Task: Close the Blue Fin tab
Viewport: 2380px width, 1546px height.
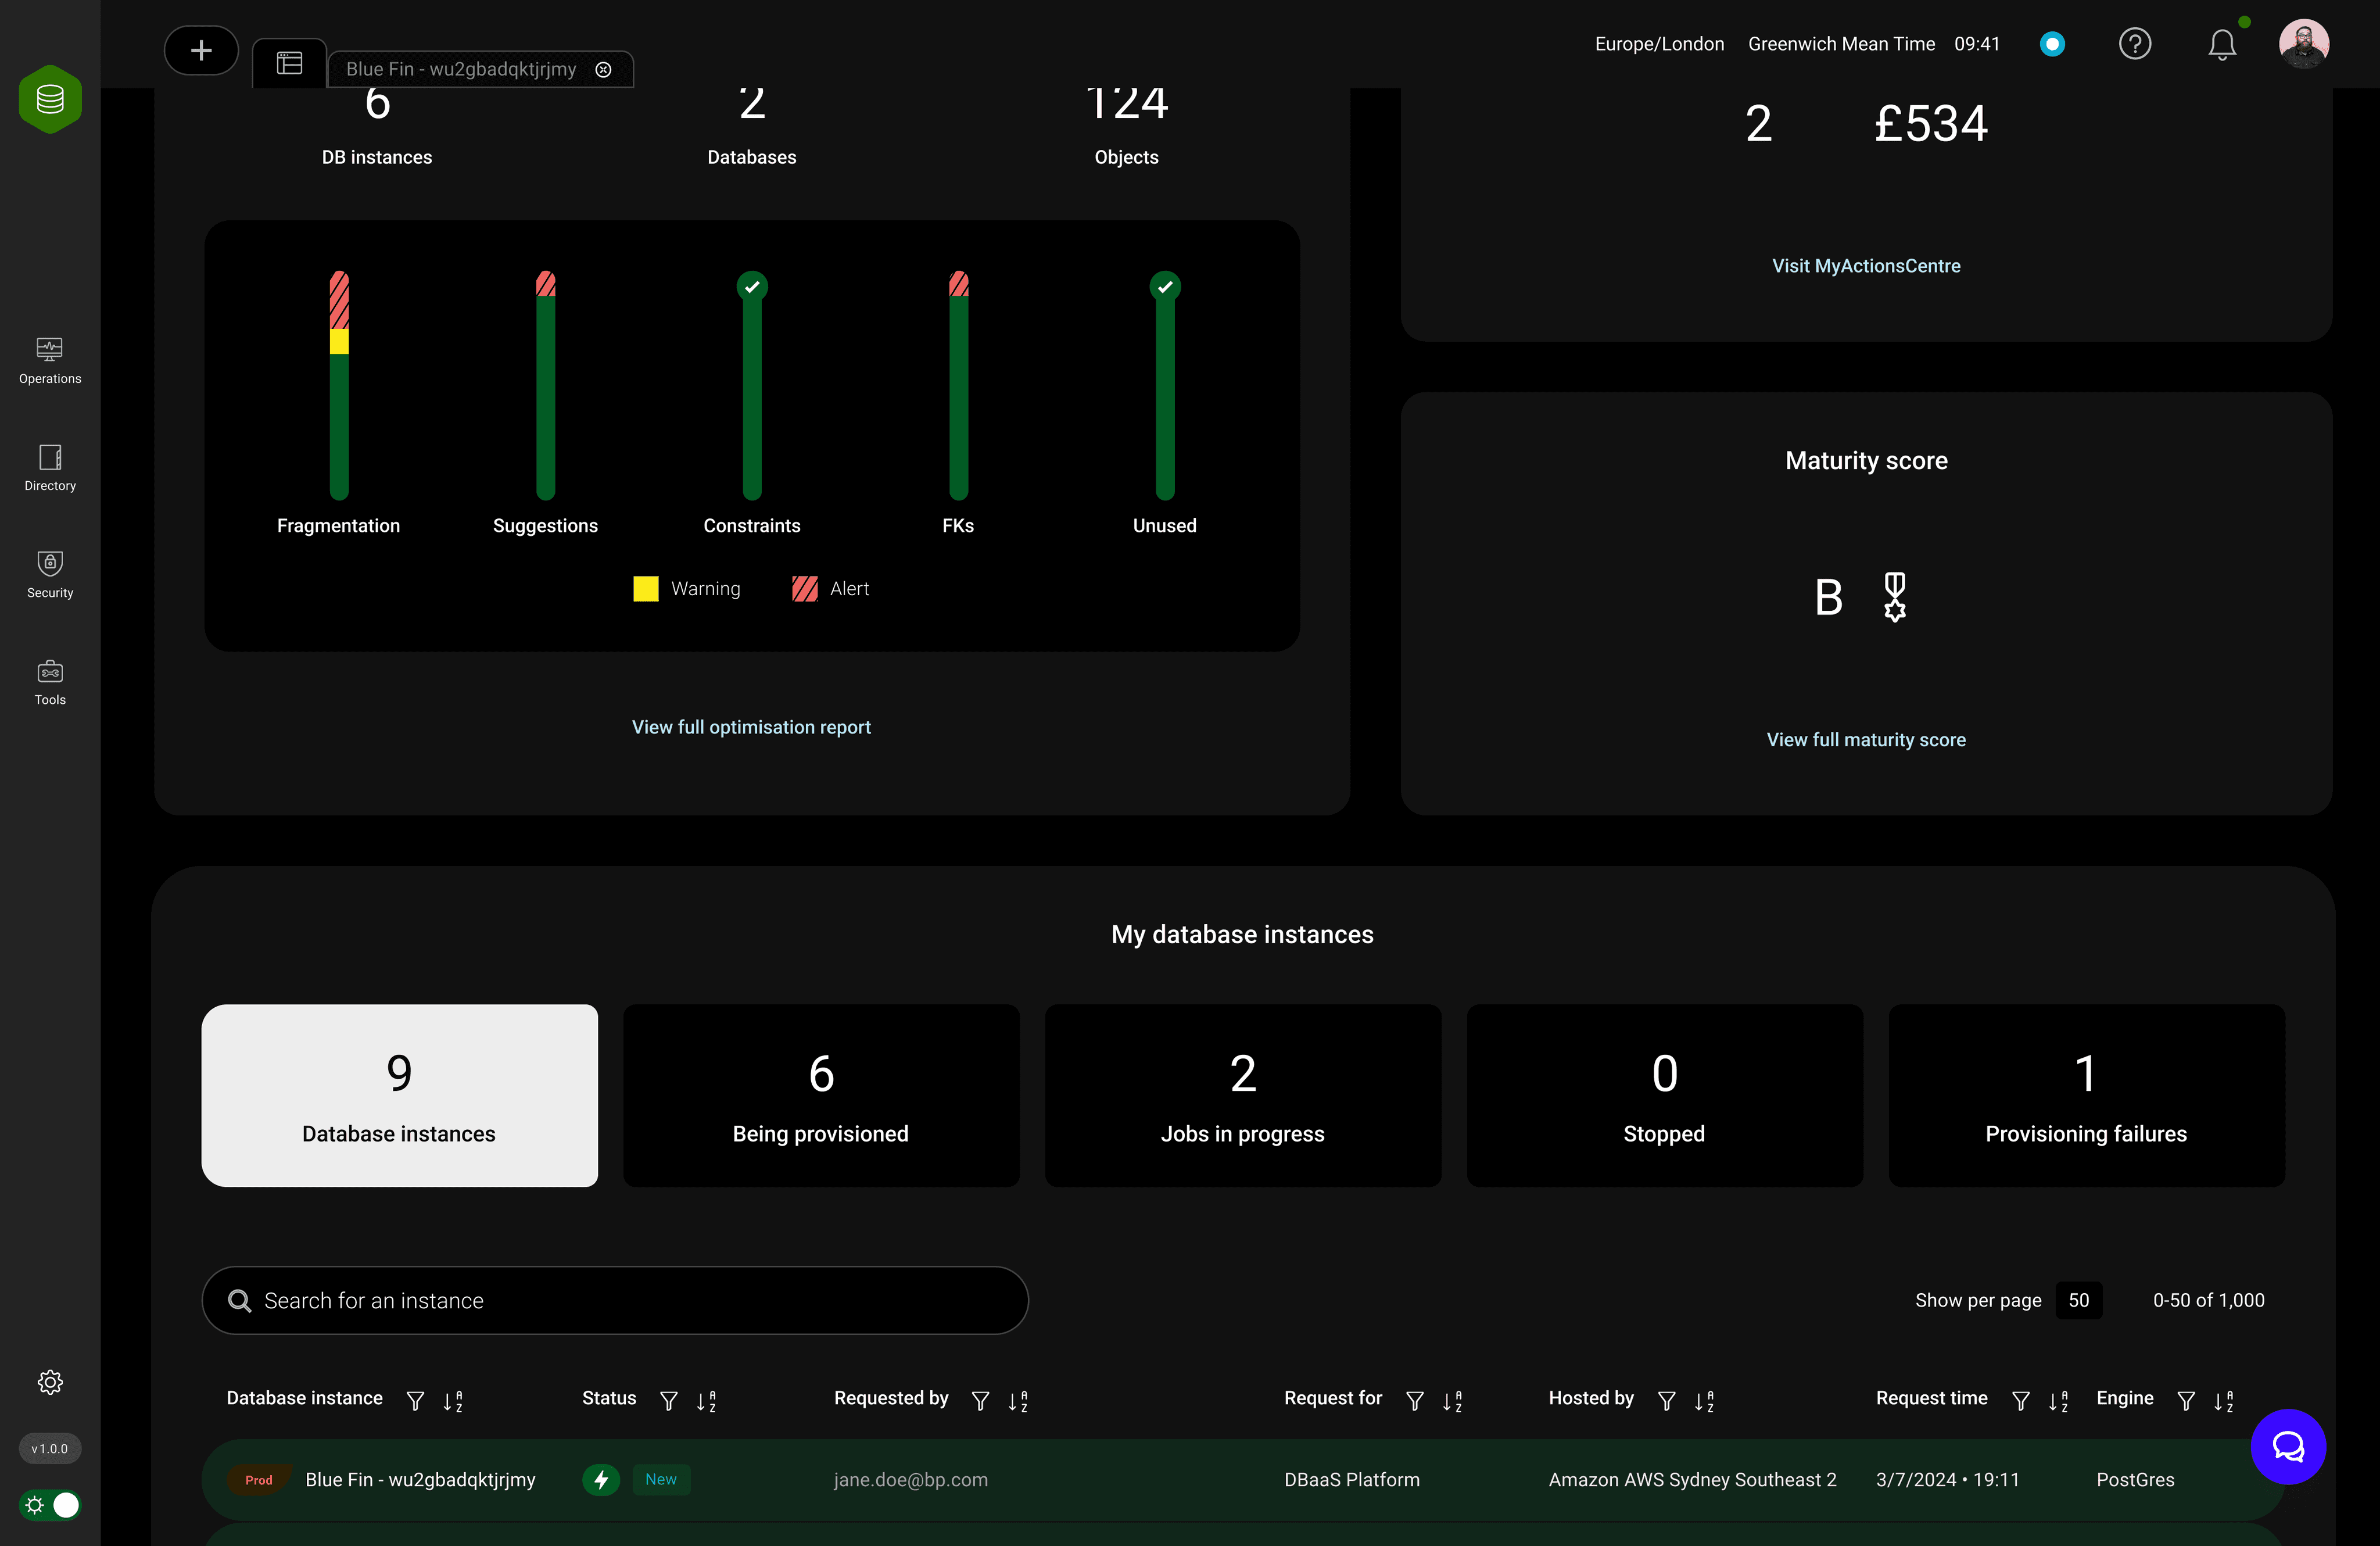Action: point(603,69)
